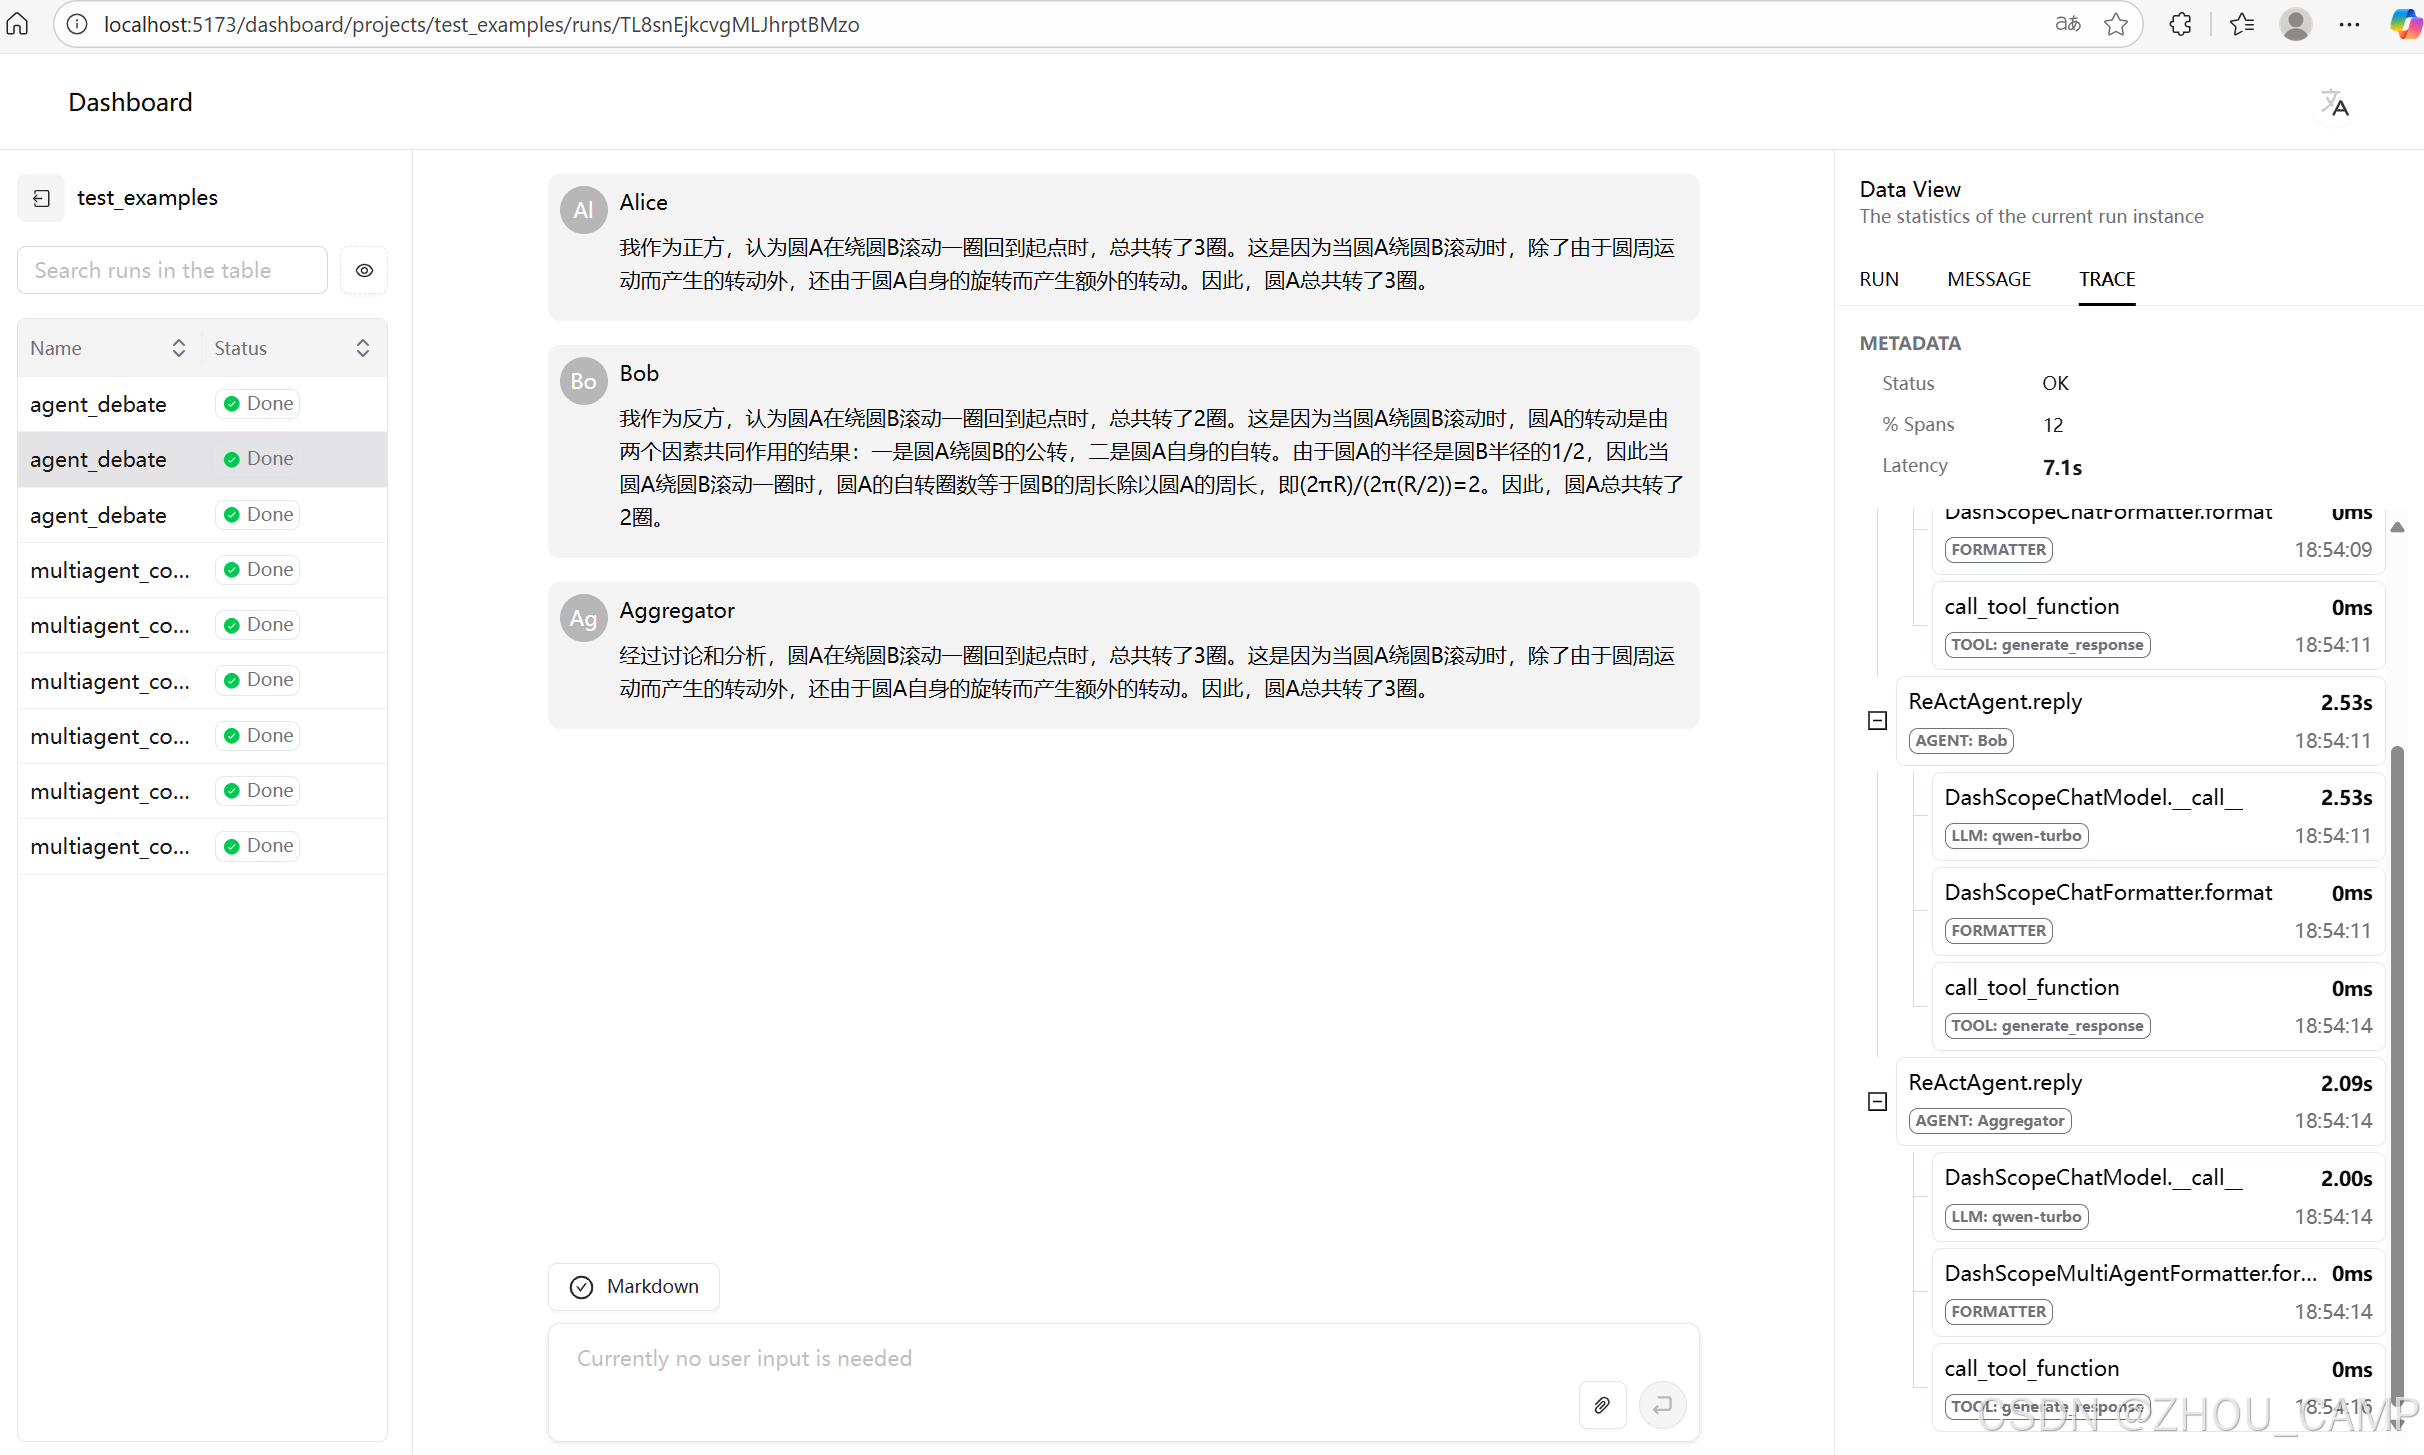Click the Latency value 7.1s

pyautogui.click(x=2062, y=467)
